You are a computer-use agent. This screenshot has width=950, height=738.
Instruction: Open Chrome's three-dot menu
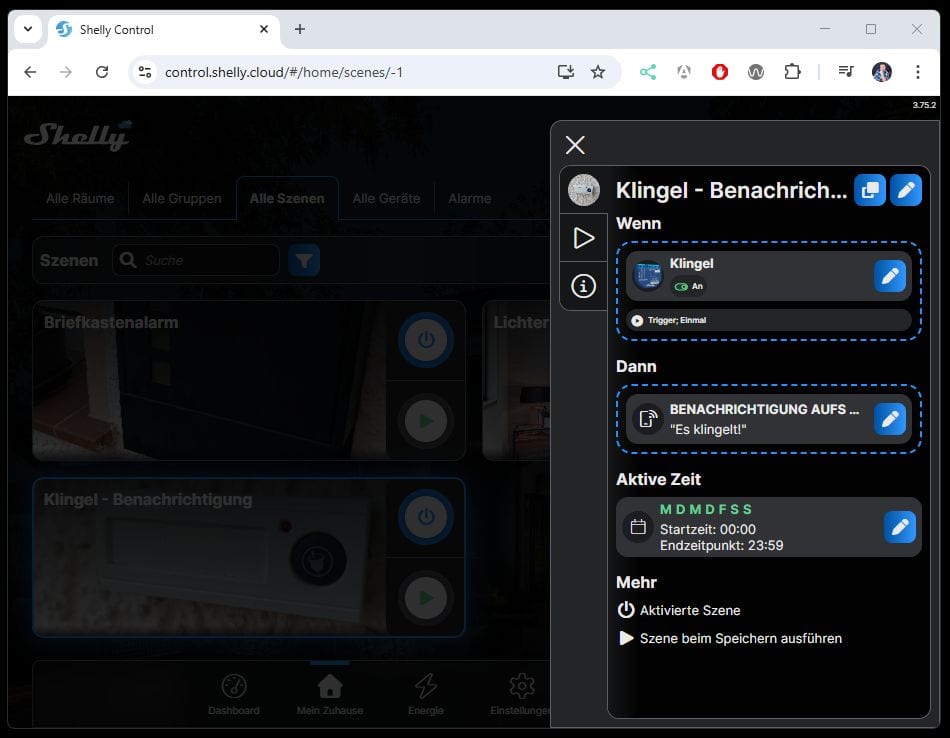point(917,72)
